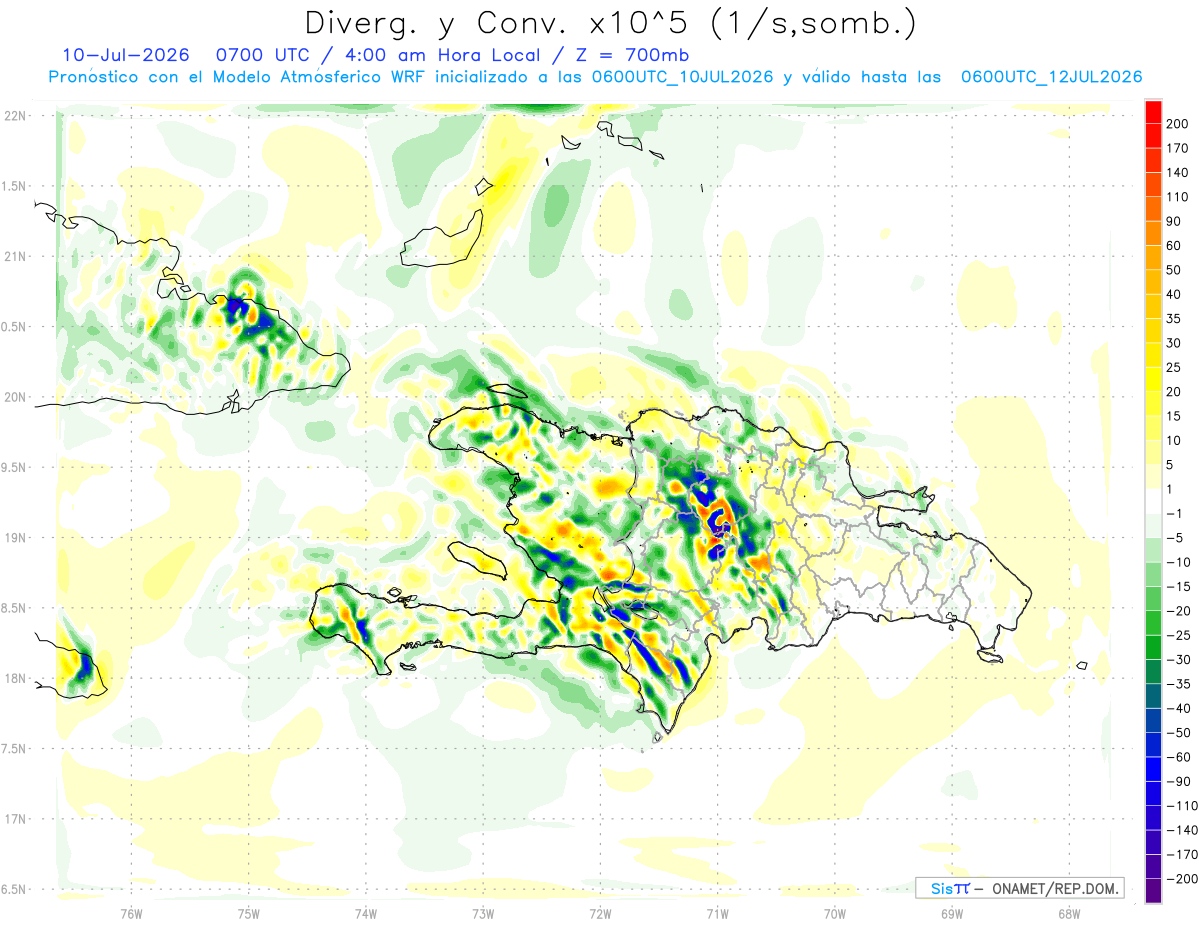Screen dimensions: 1200x927
Task: Click the 'SisTT' logo text
Action: (950, 889)
